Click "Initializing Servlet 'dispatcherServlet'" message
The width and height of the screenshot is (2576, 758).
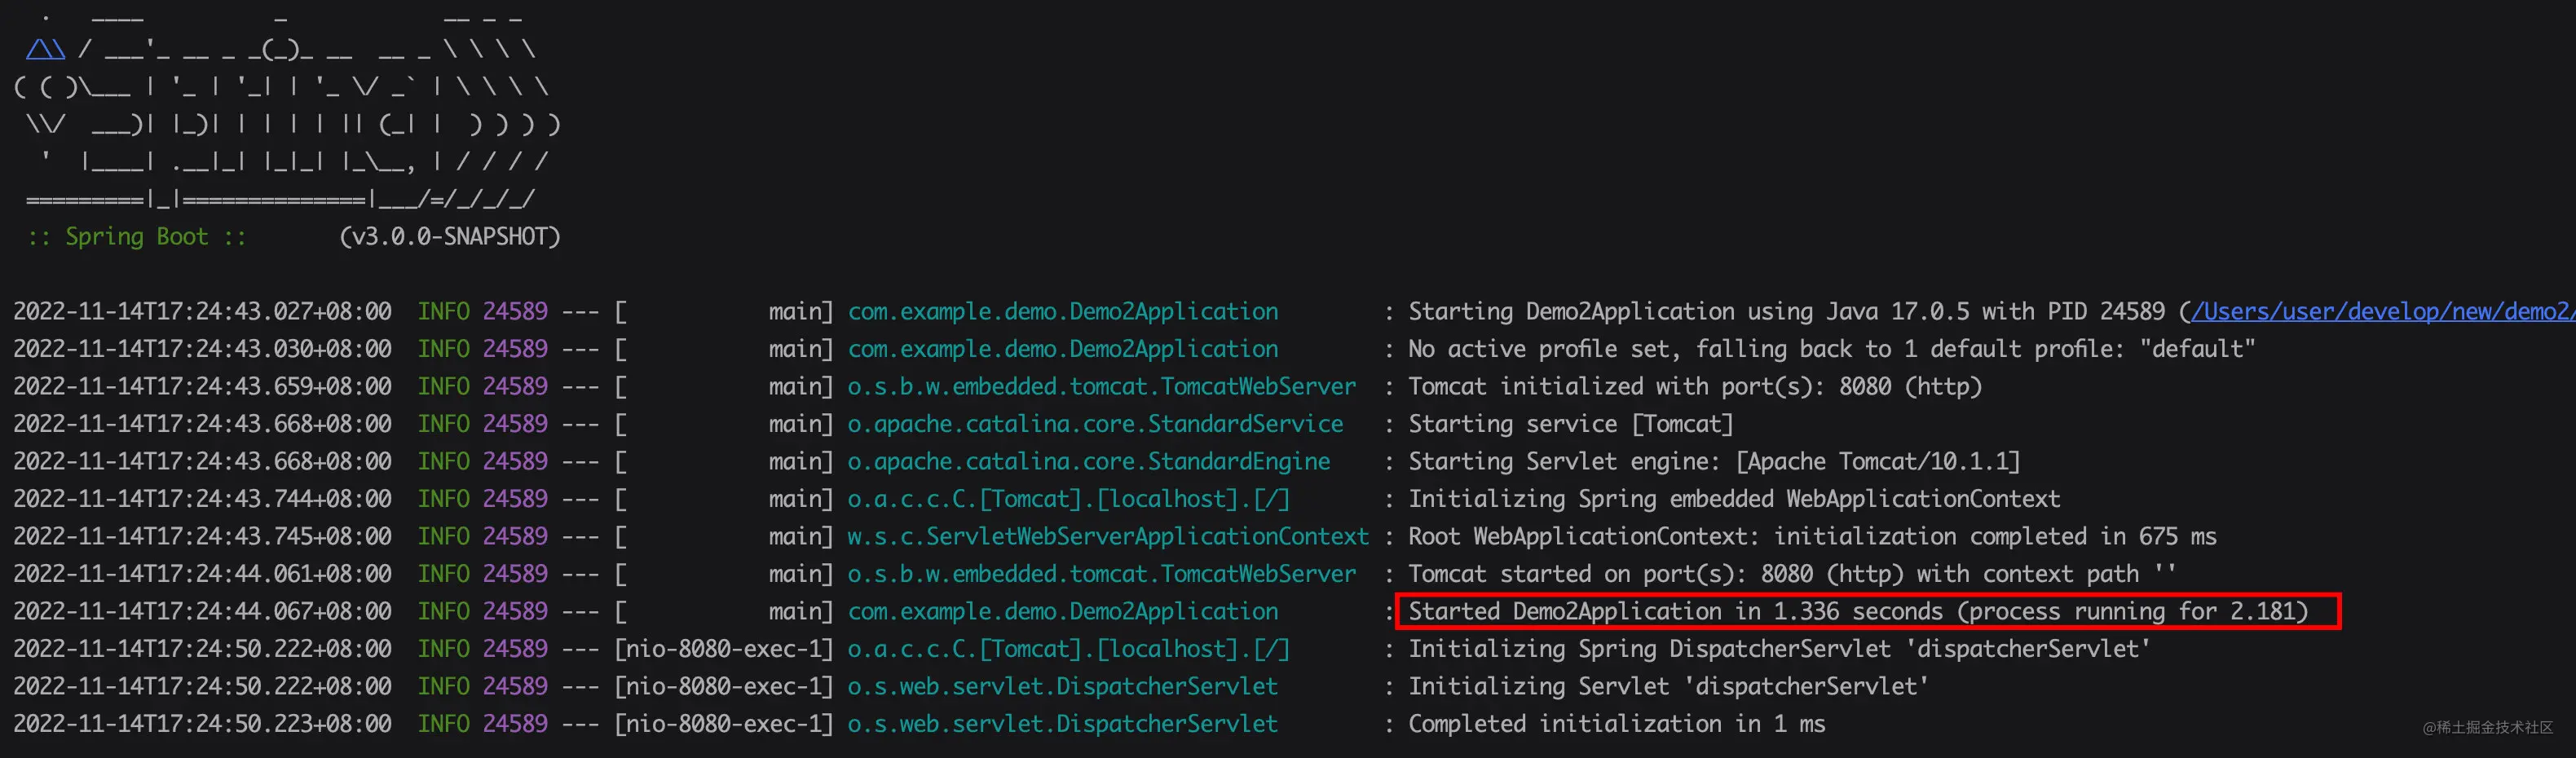coord(1668,687)
